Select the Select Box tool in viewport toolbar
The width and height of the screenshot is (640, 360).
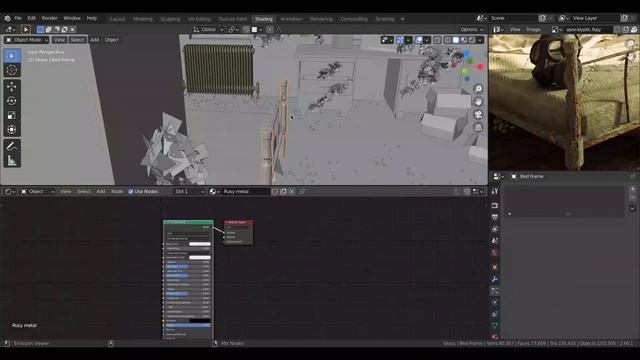pyautogui.click(x=12, y=56)
